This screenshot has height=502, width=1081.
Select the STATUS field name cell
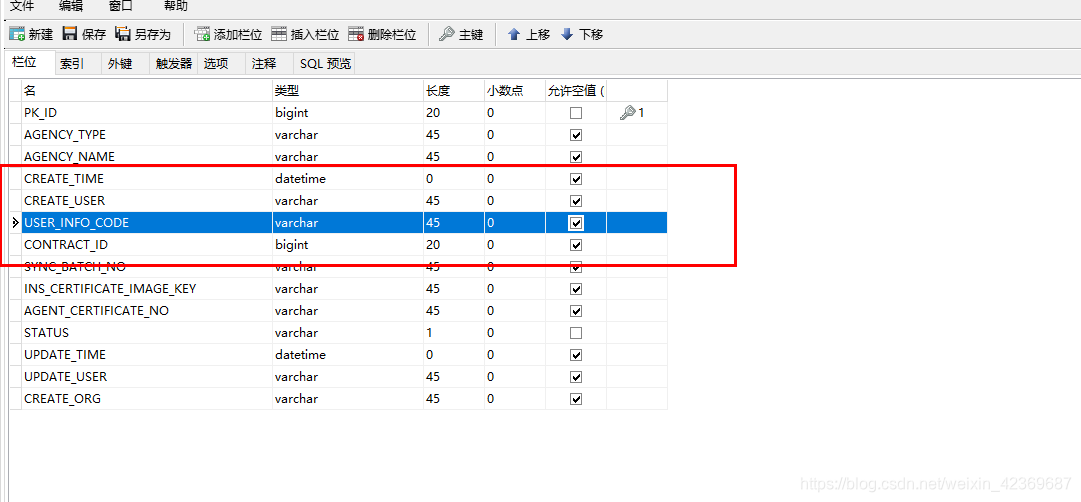[147, 333]
